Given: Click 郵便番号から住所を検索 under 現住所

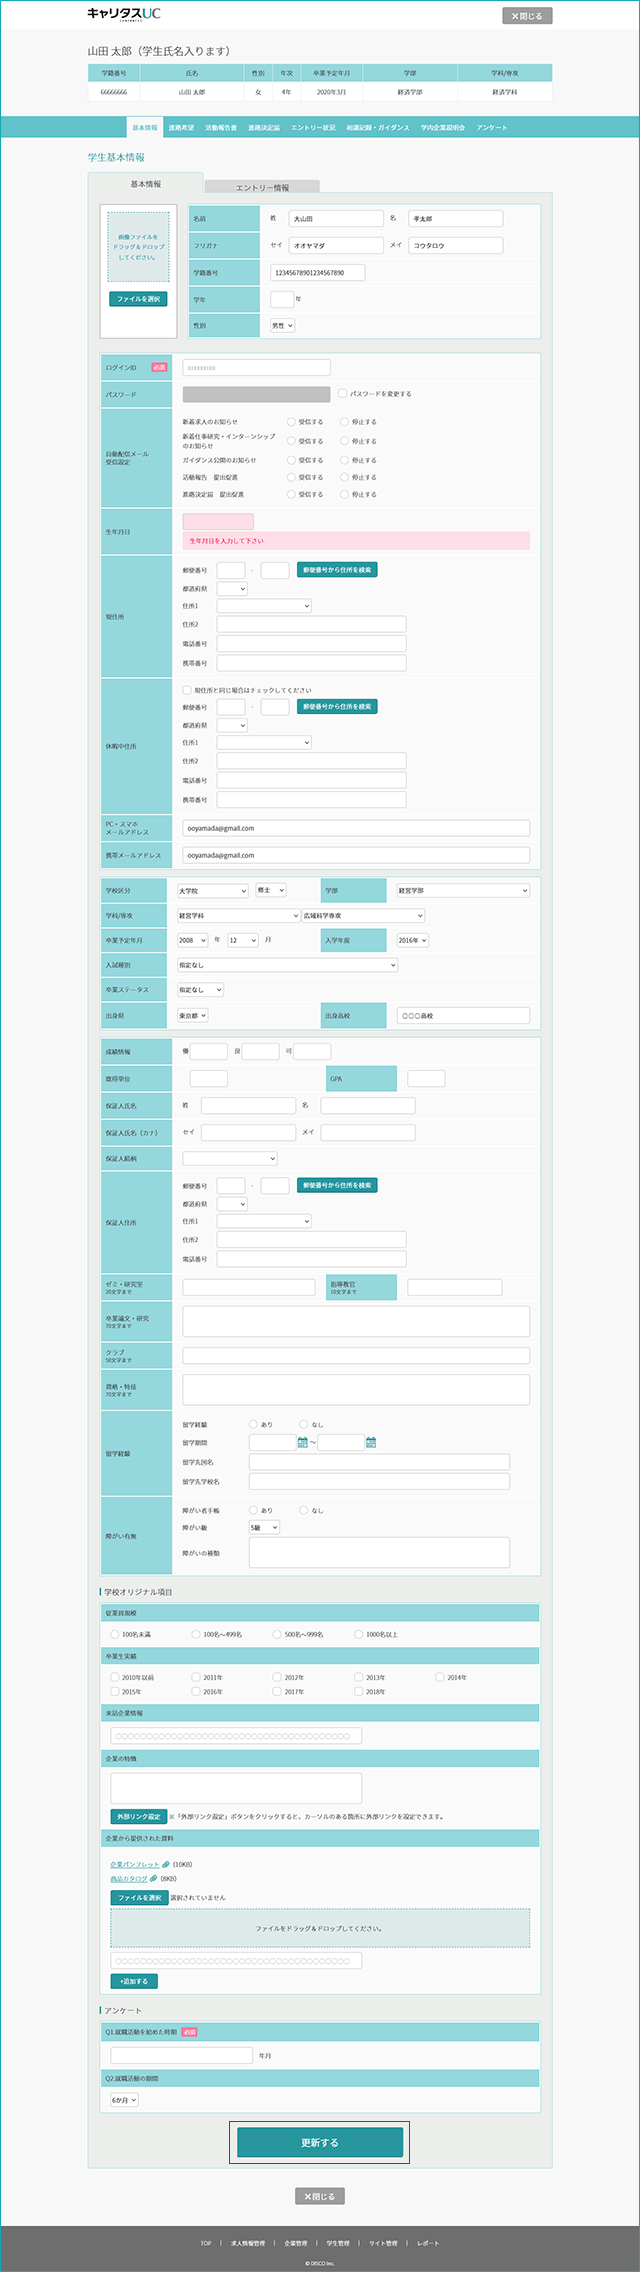Looking at the screenshot, I should tap(337, 569).
